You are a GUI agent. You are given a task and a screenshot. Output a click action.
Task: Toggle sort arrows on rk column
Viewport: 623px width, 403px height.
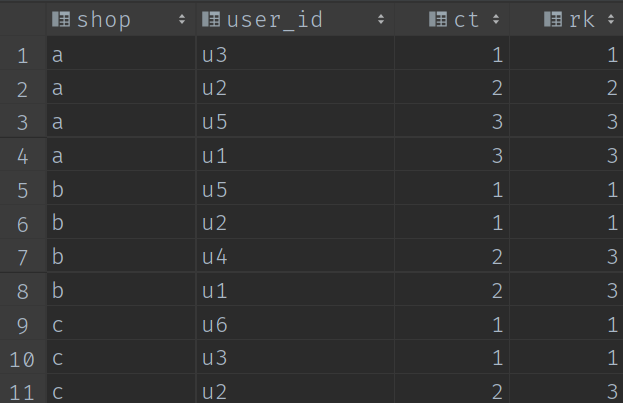609,19
